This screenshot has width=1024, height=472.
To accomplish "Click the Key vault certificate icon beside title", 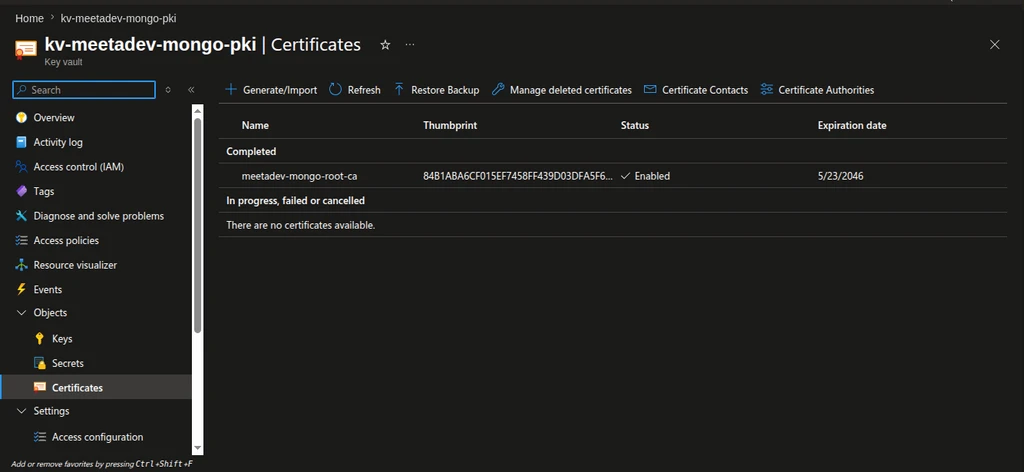I will pyautogui.click(x=25, y=50).
